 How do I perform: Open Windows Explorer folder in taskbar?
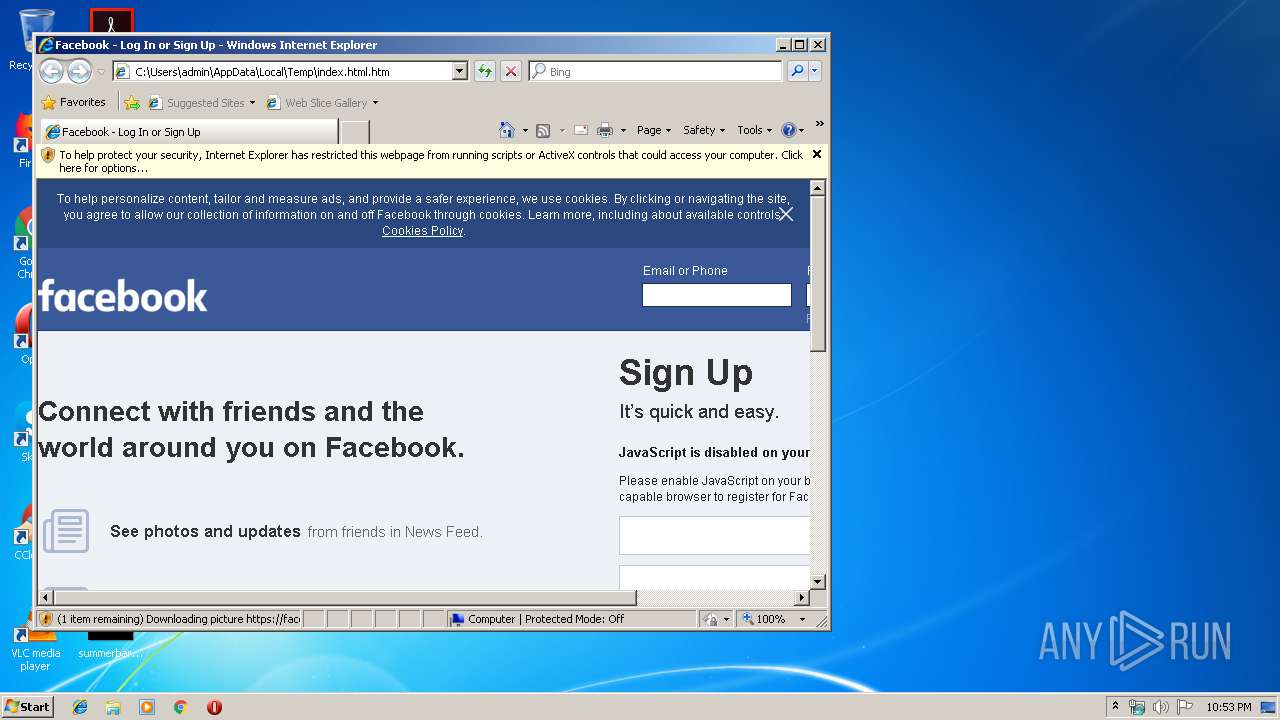point(113,707)
